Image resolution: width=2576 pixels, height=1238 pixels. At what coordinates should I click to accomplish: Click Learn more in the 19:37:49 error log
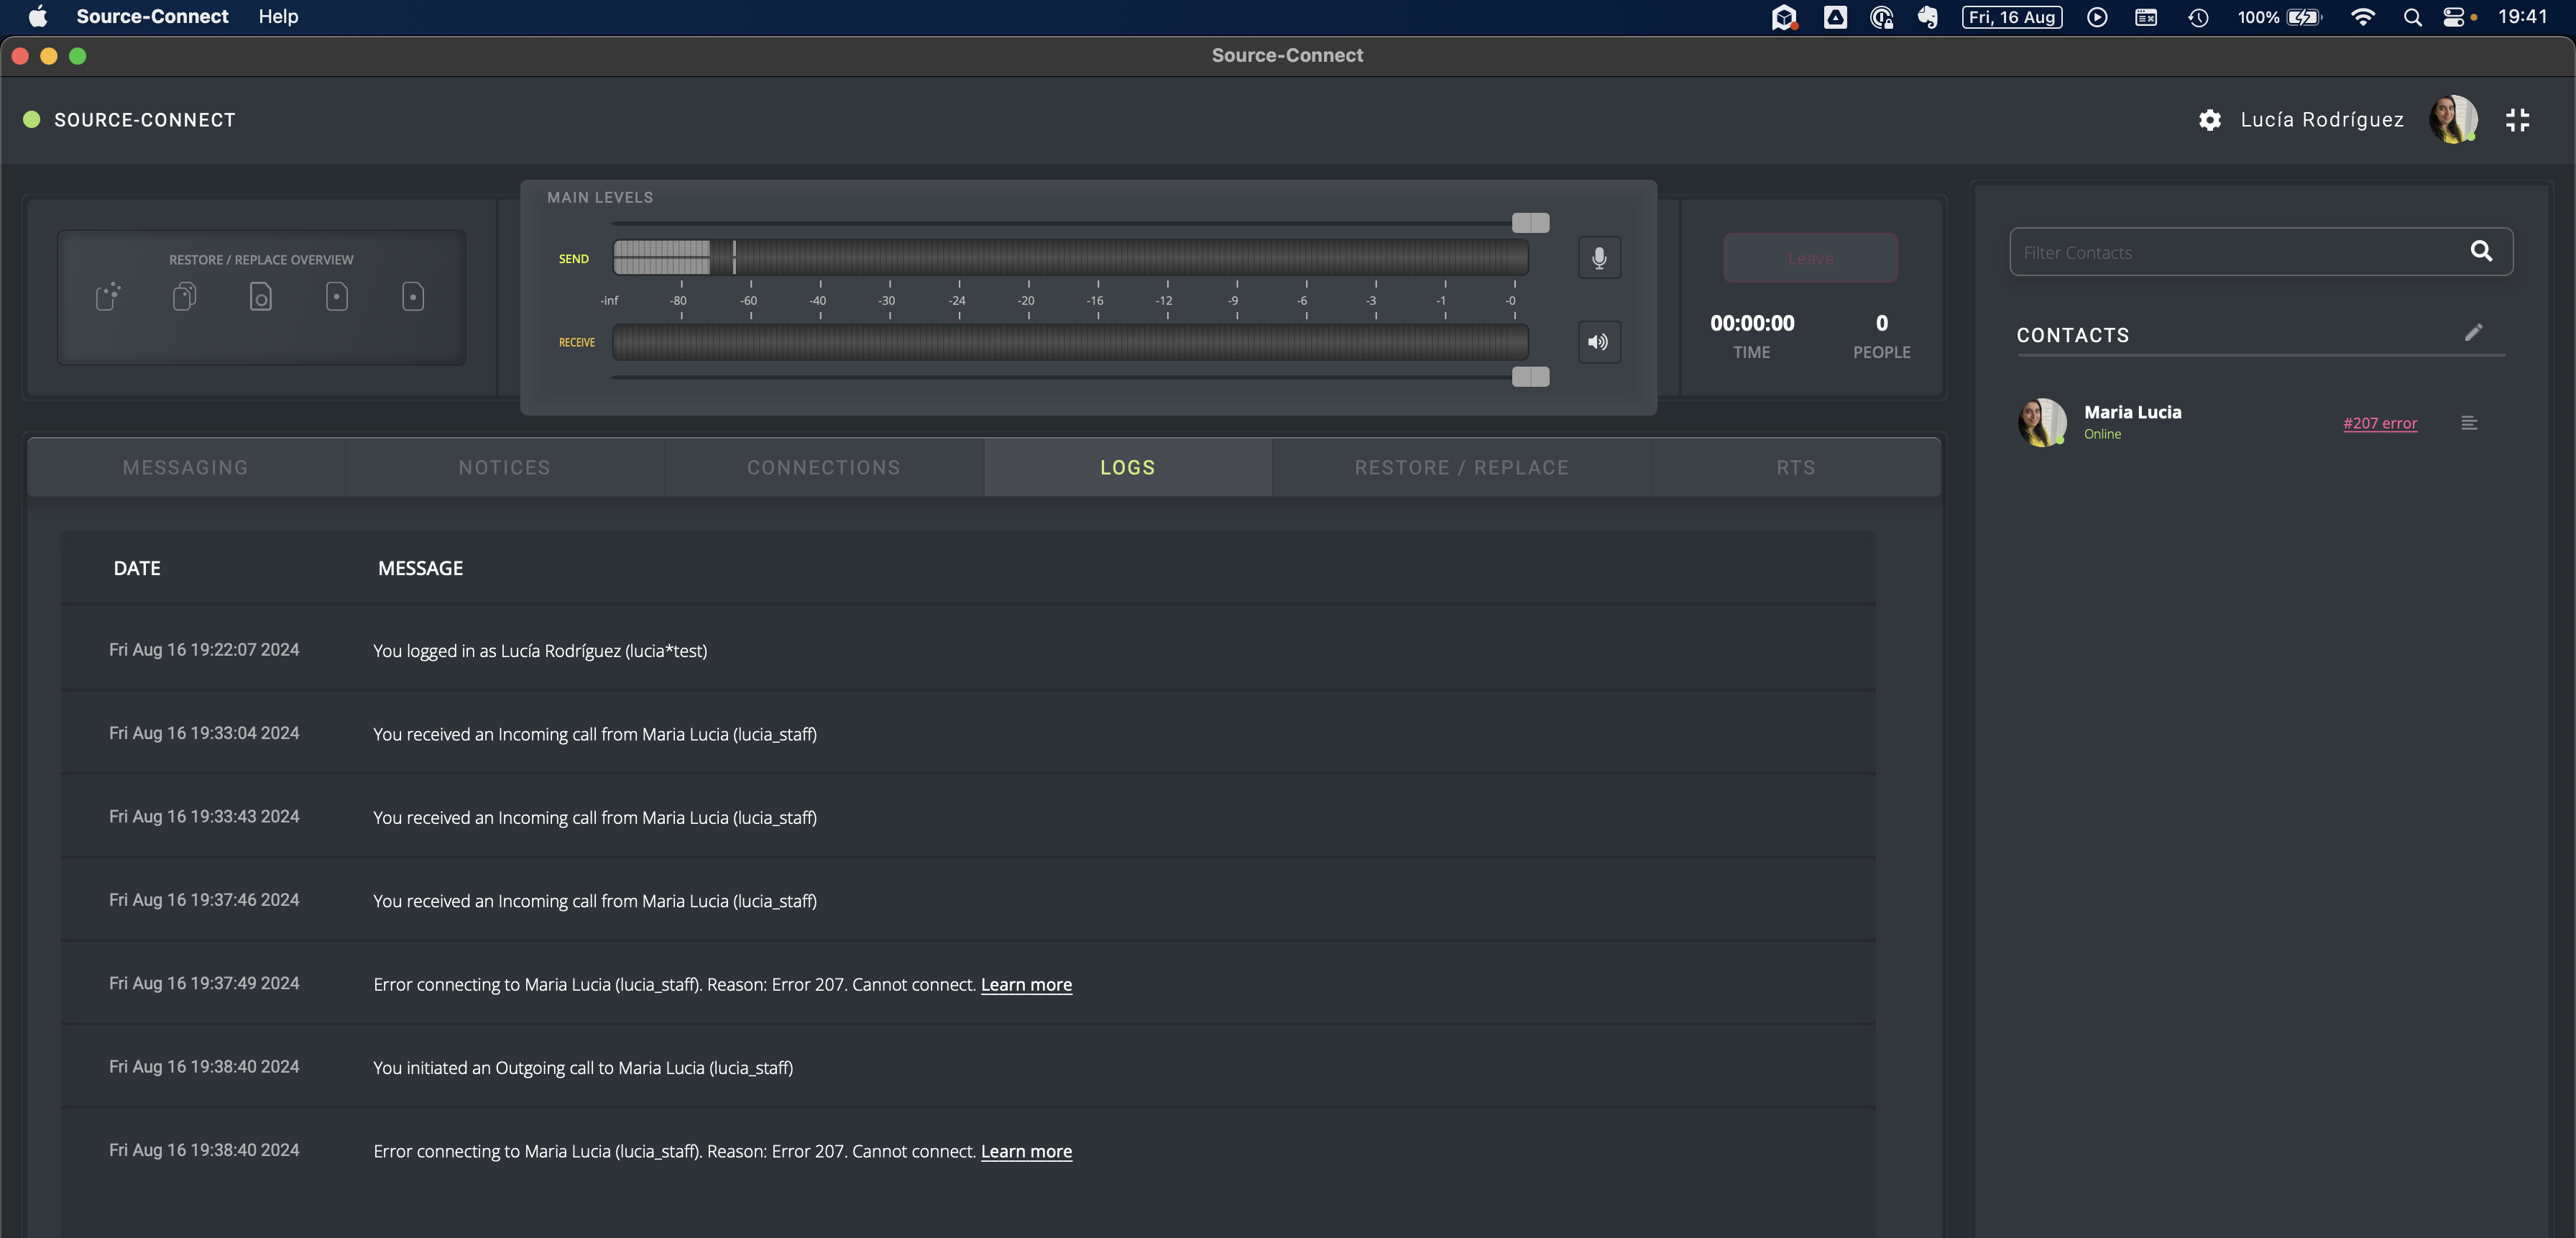coord(1026,984)
